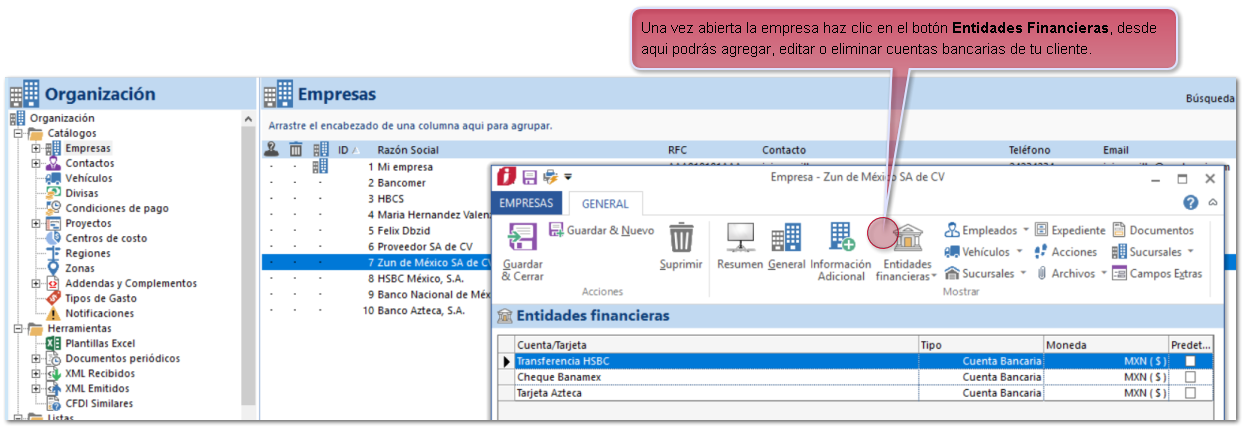The width and height of the screenshot is (1245, 429).
Task: Click Empleados button in ribbon
Action: pyautogui.click(x=980, y=231)
